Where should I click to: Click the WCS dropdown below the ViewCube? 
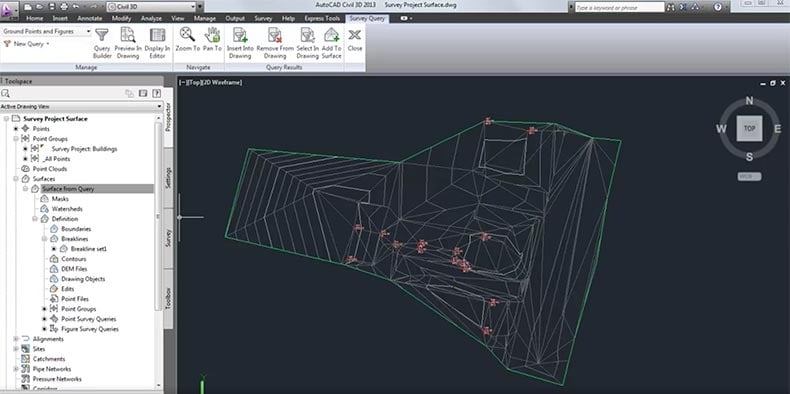(750, 176)
